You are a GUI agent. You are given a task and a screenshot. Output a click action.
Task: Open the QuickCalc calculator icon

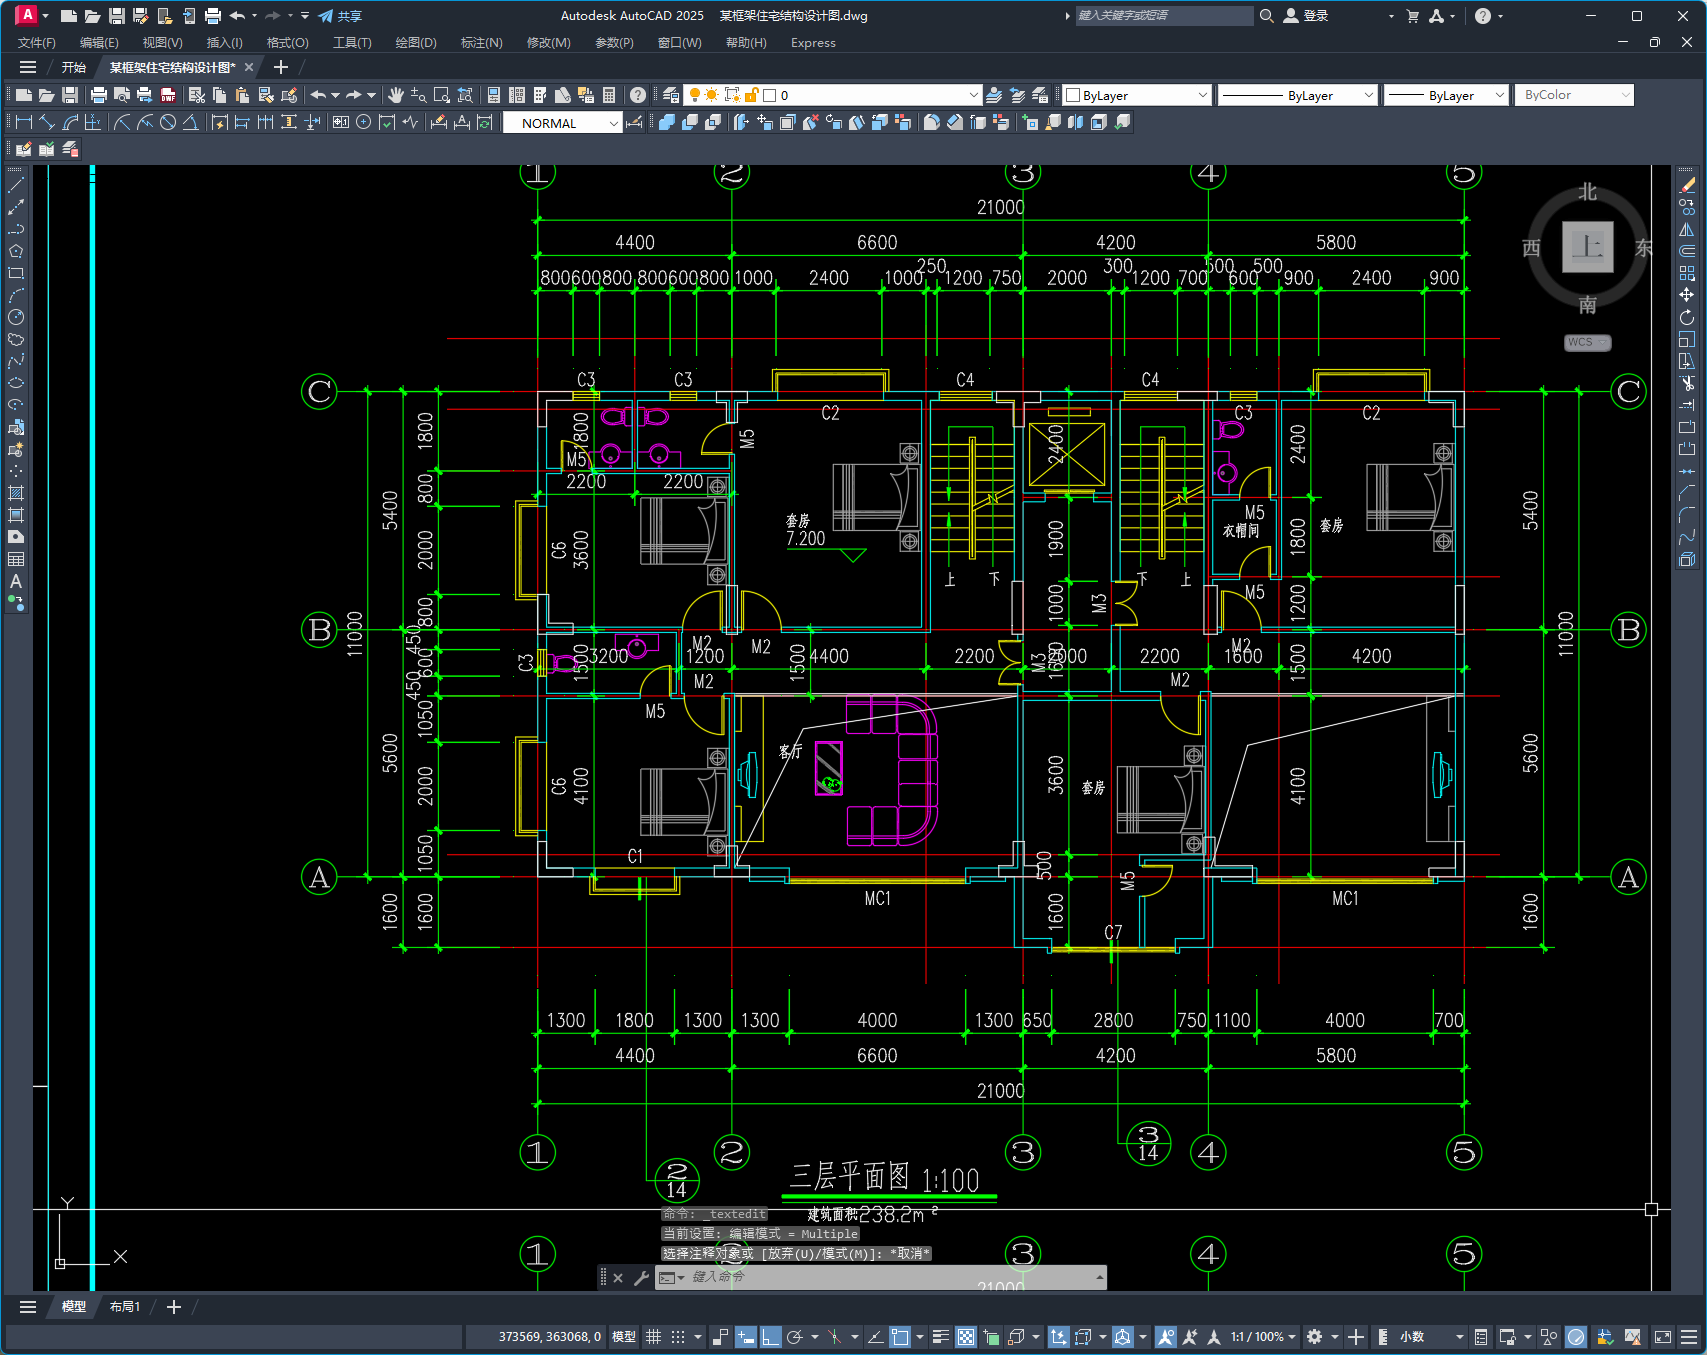[609, 95]
